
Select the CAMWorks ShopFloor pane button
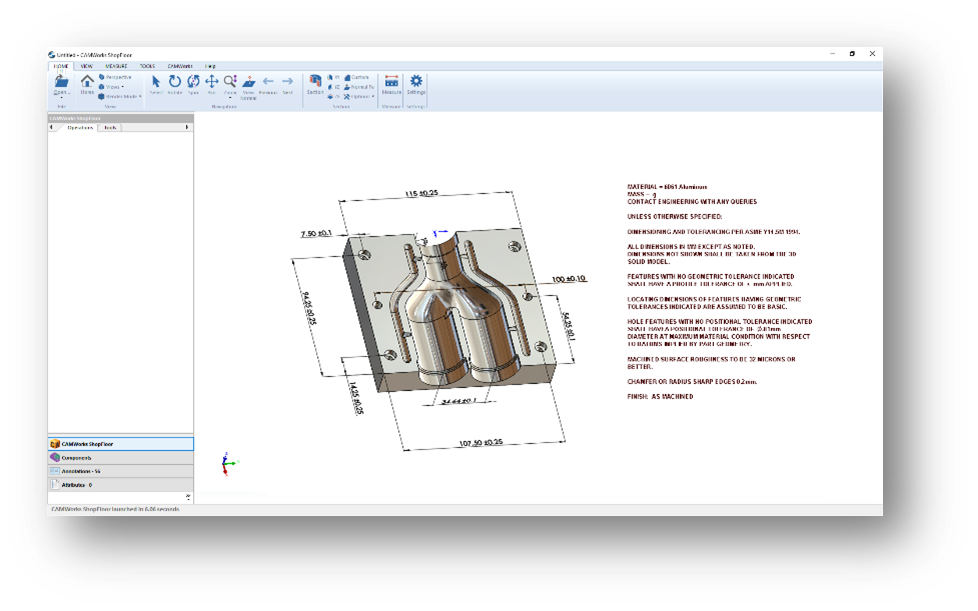(121, 444)
